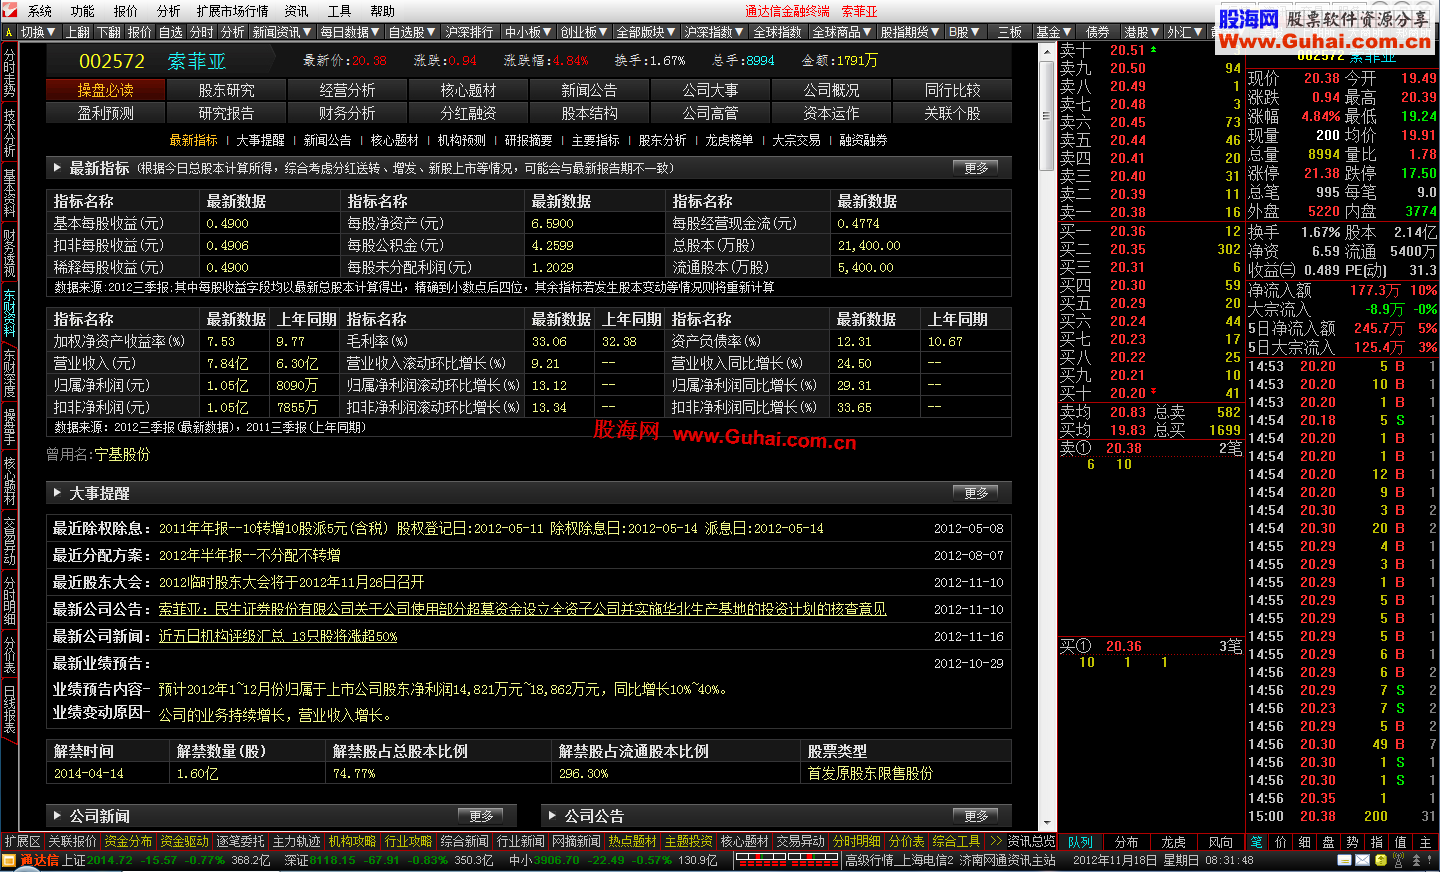The image size is (1440, 872).
Task: Collapse the 公司公告 section triangle
Action: (552, 816)
